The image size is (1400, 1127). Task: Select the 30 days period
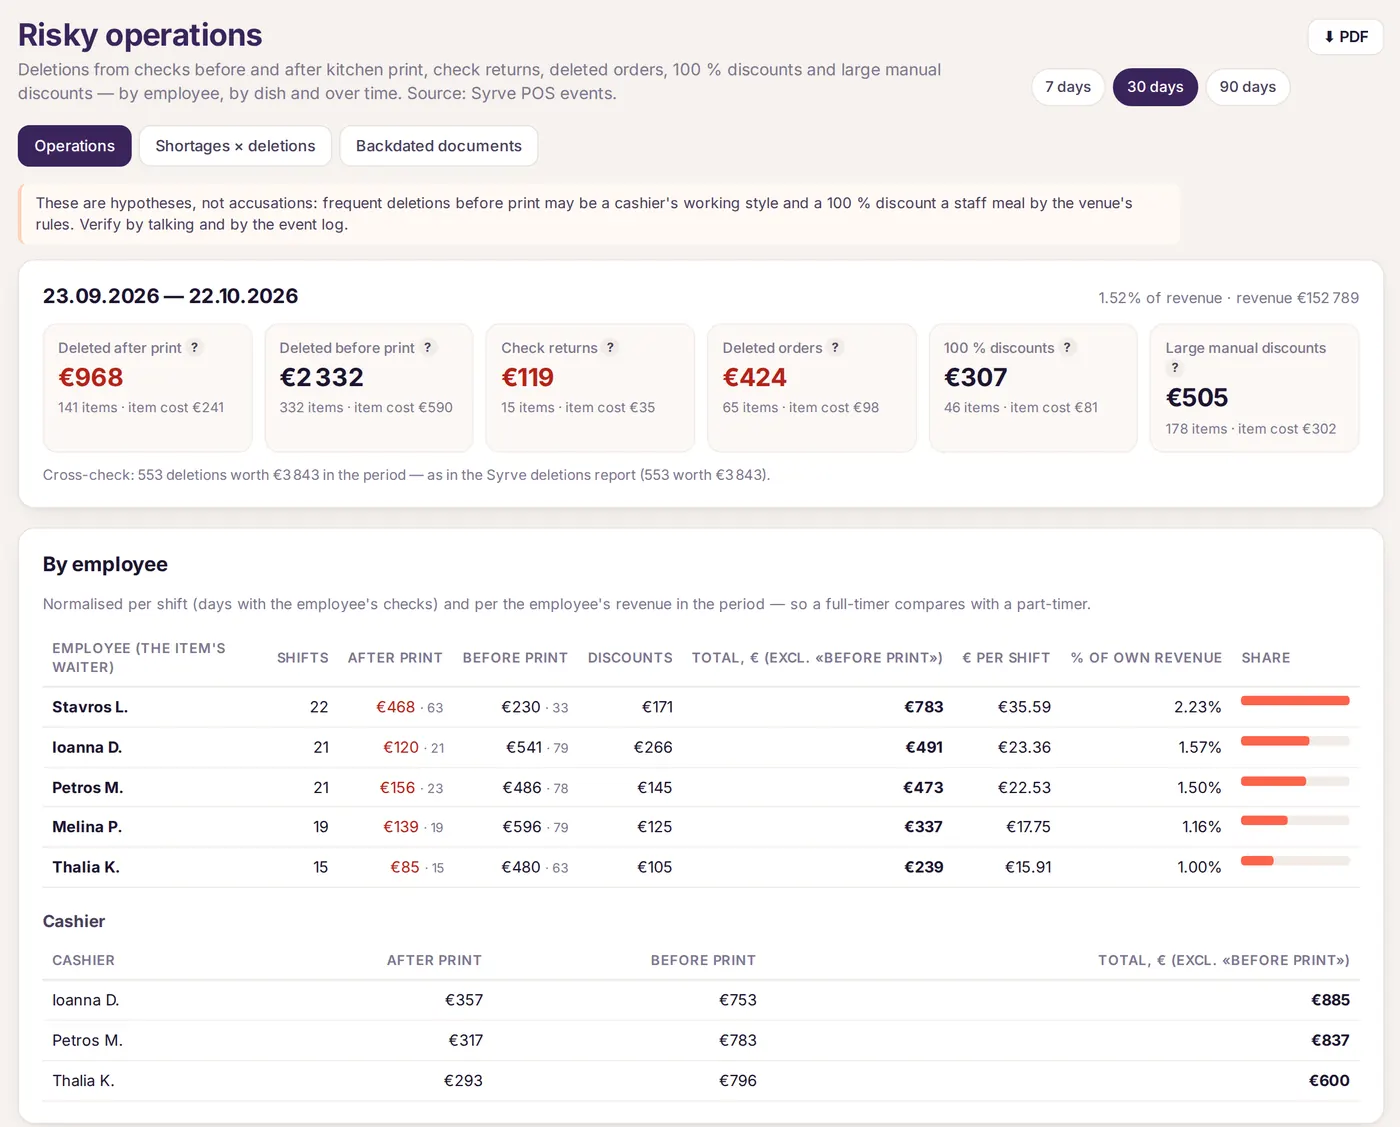pyautogui.click(x=1155, y=87)
